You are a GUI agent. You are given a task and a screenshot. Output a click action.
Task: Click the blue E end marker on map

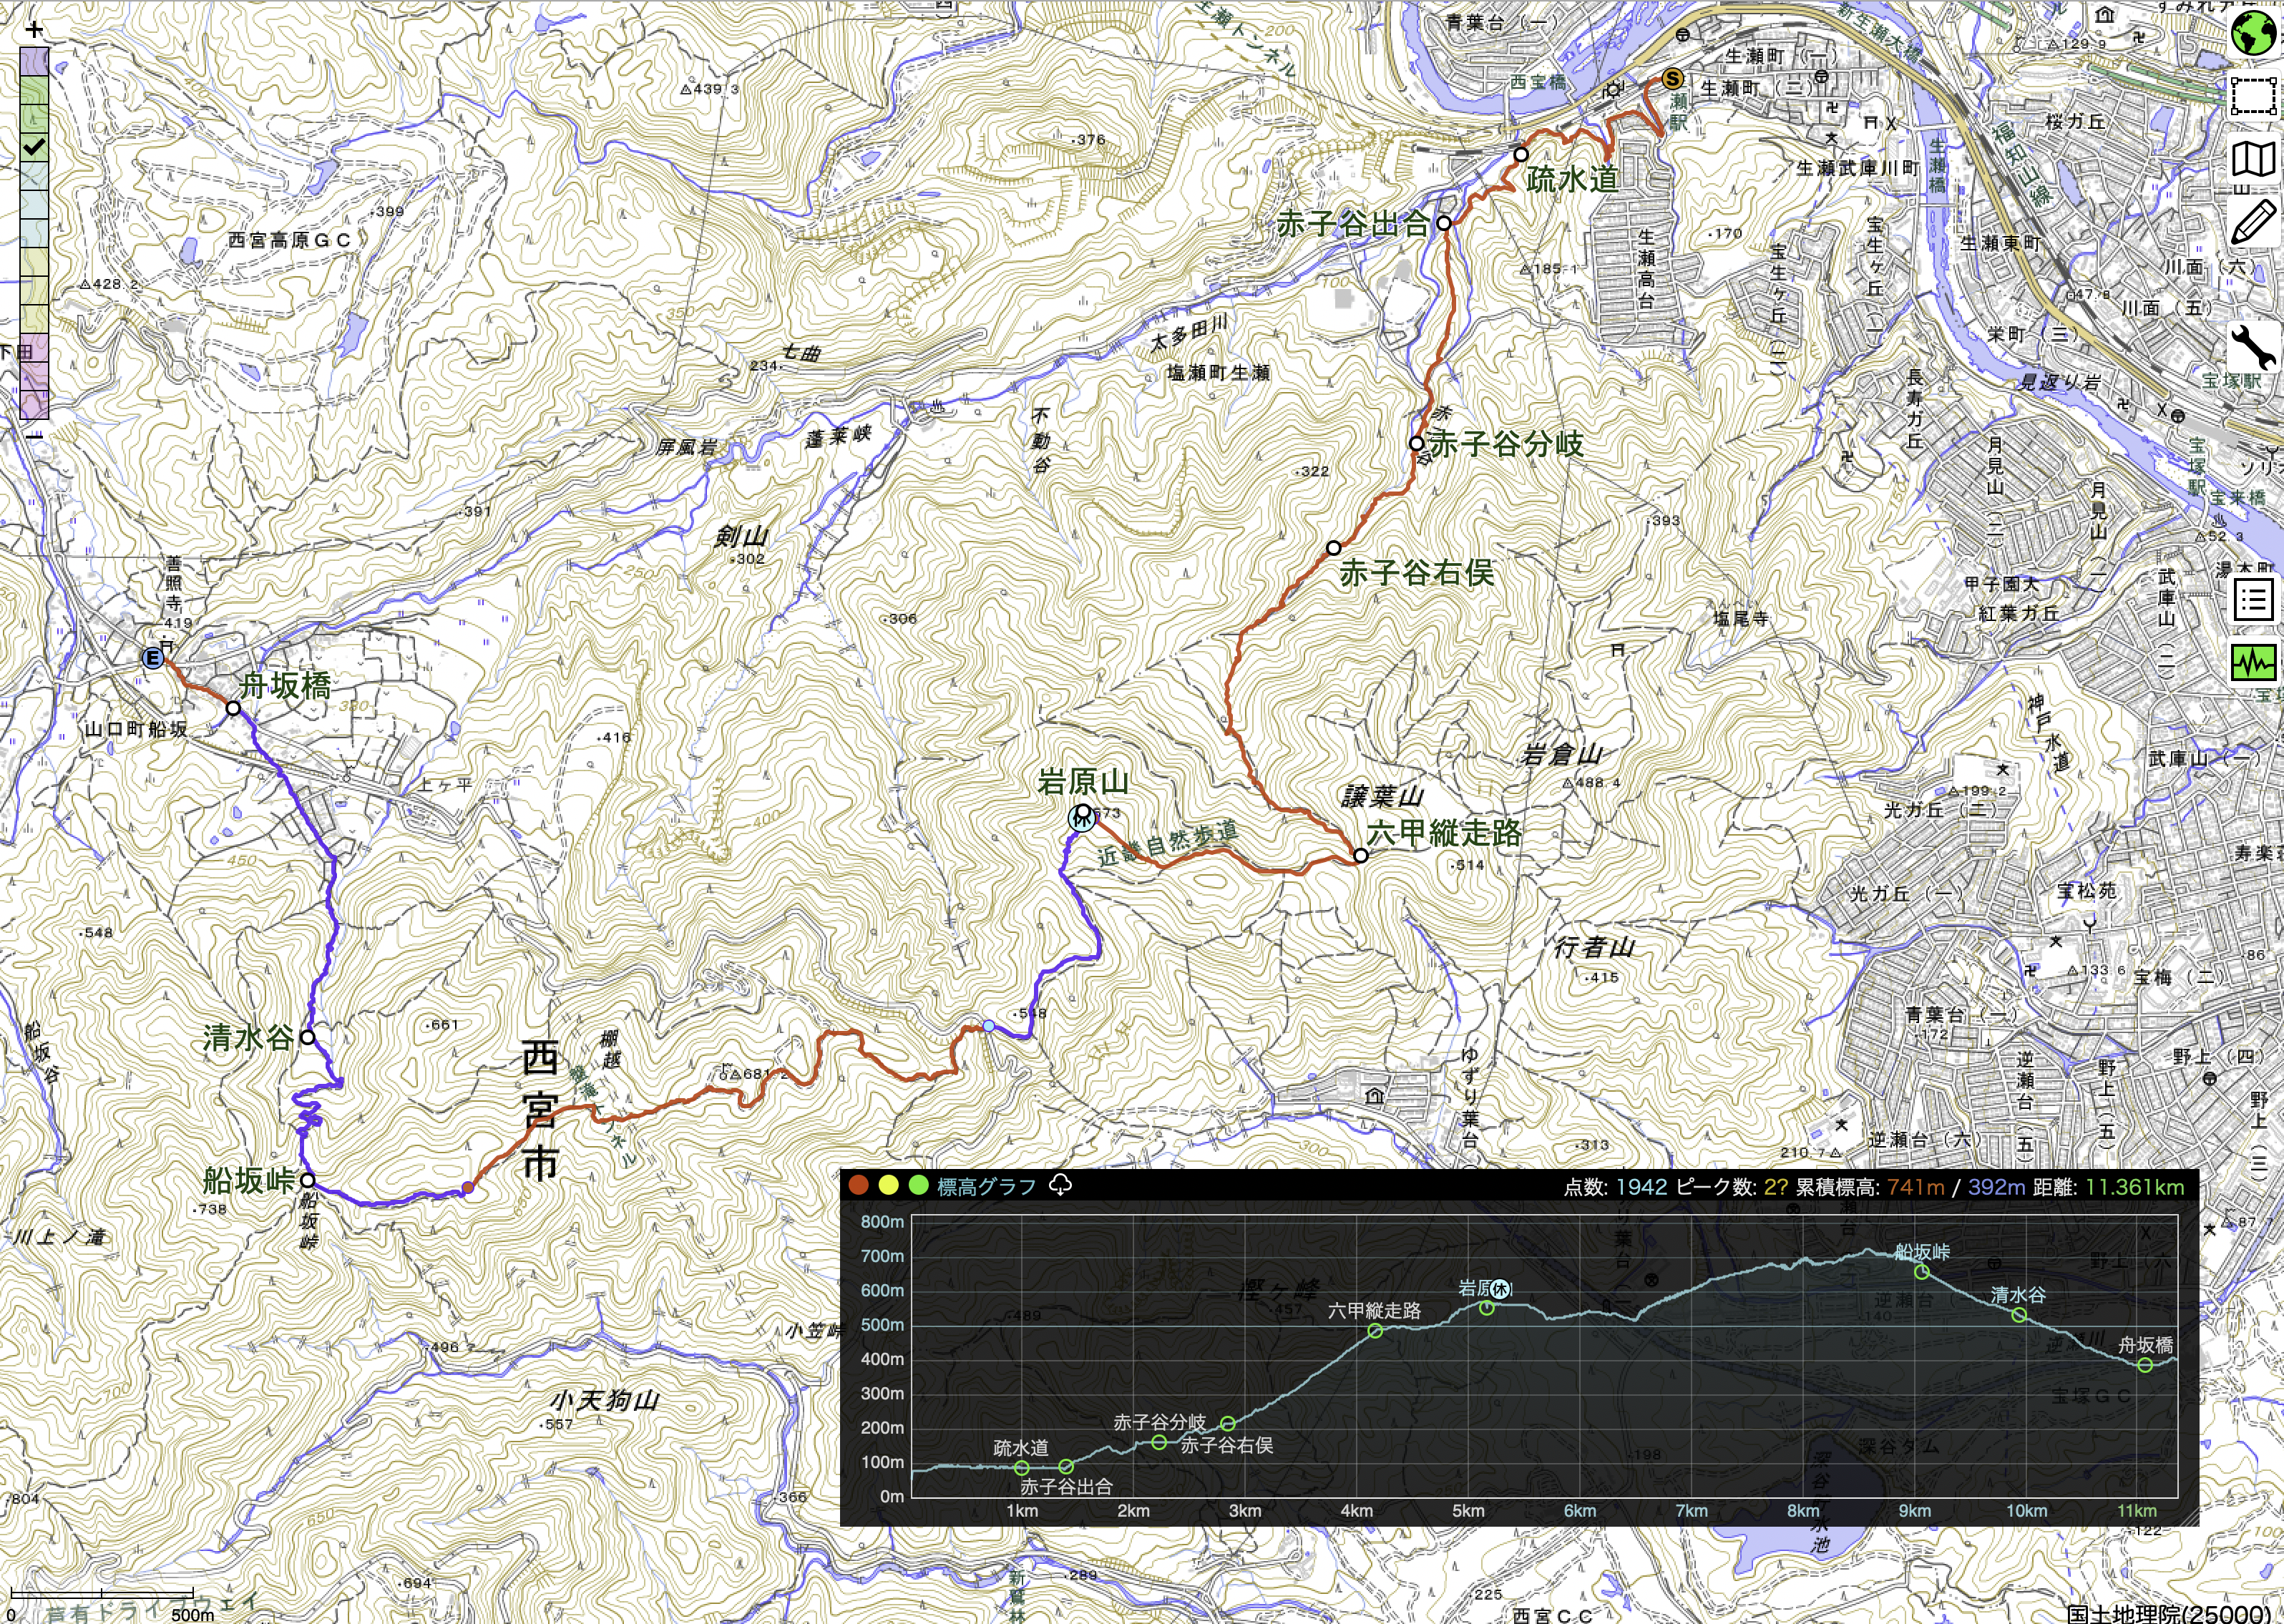pyautogui.click(x=152, y=657)
